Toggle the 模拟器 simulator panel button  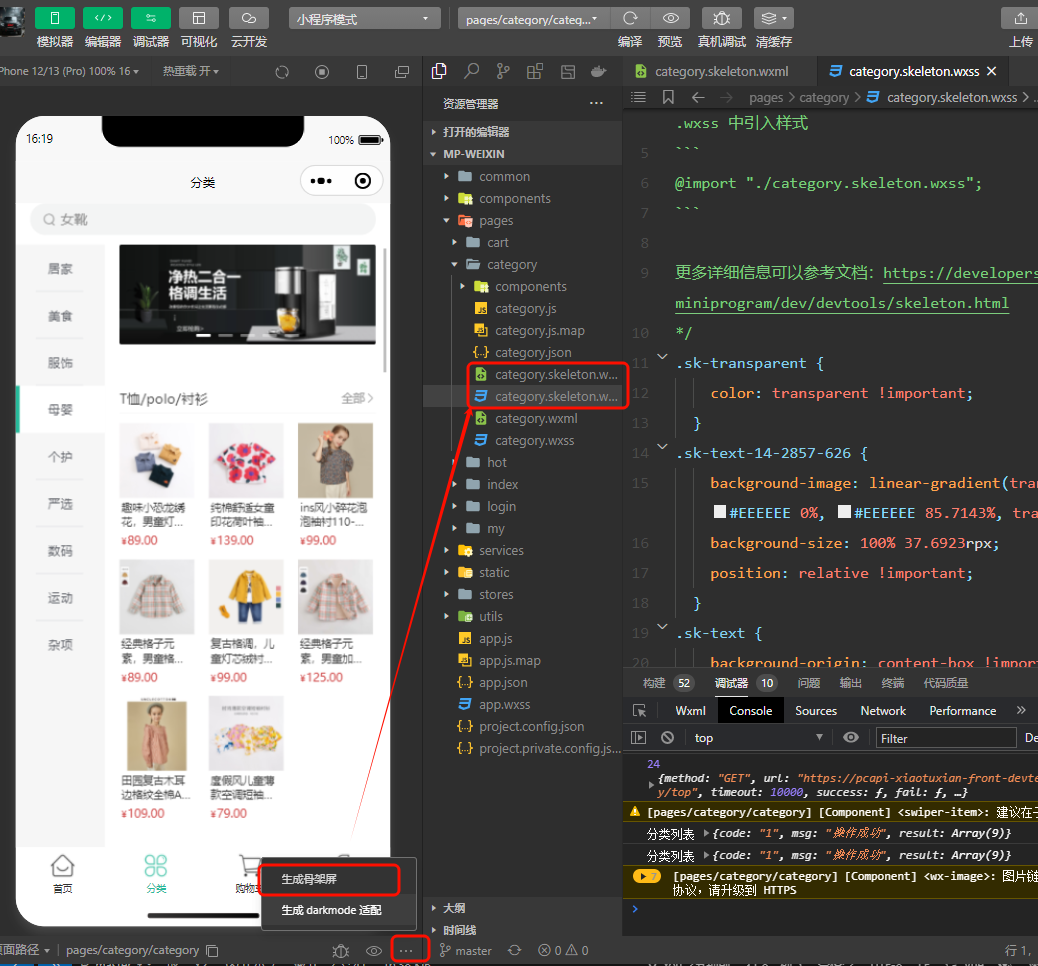tap(54, 18)
